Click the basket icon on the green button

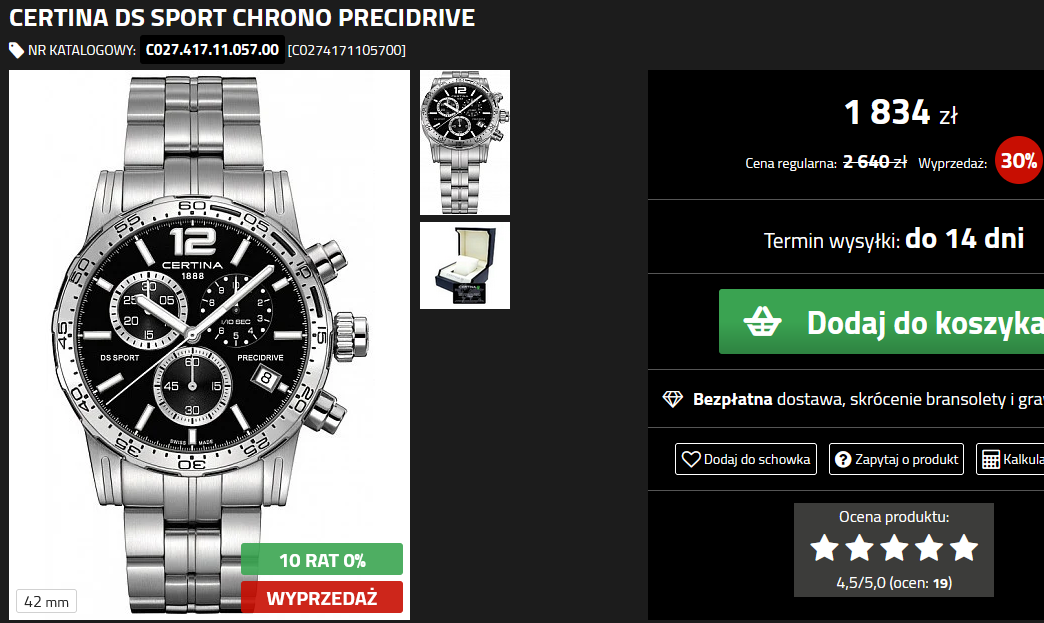(762, 321)
